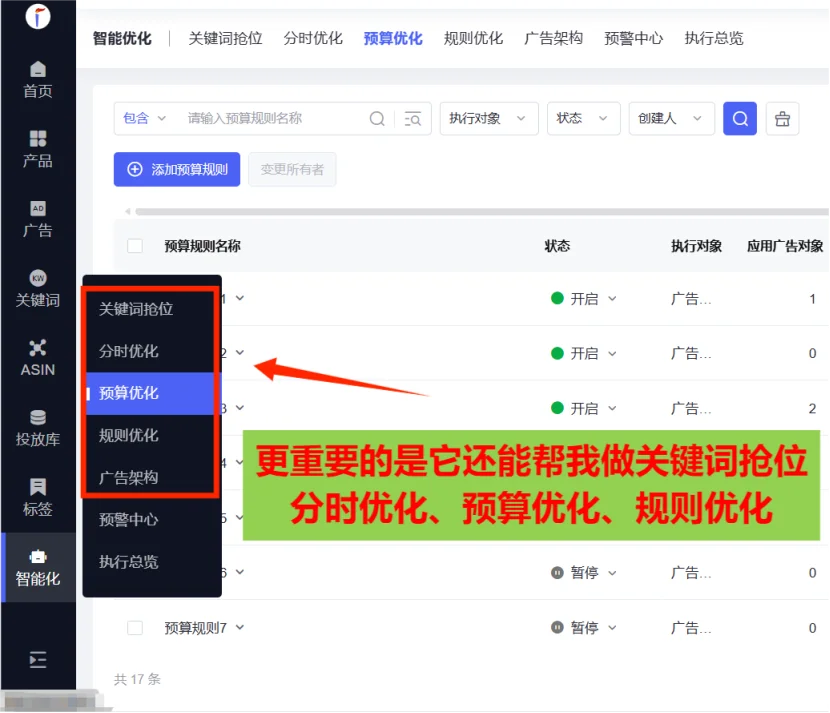830x713 pixels.
Task: Open the 广告 AD sidebar icon
Action: click(x=38, y=219)
